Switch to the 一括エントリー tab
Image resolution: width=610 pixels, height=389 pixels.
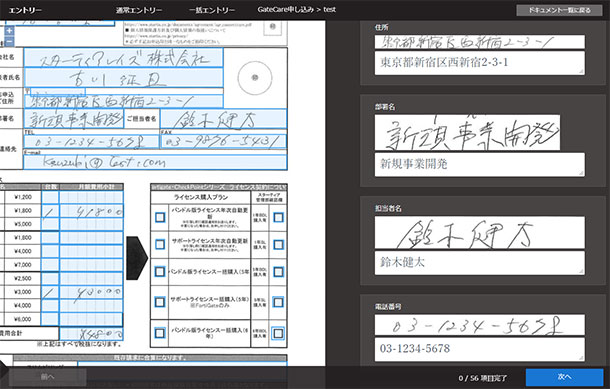(212, 10)
